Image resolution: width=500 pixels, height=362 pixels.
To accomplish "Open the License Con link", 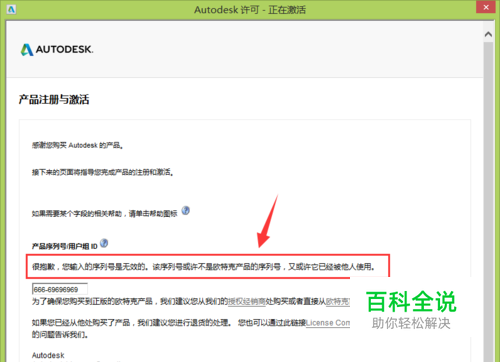I will point(328,323).
